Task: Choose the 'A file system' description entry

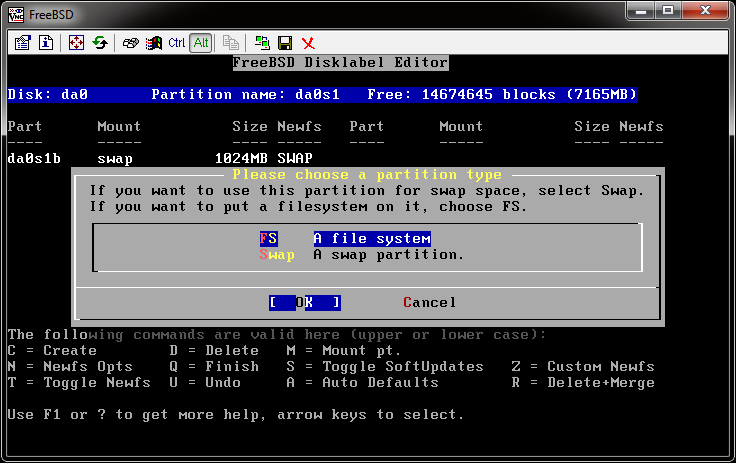Action: click(x=372, y=239)
